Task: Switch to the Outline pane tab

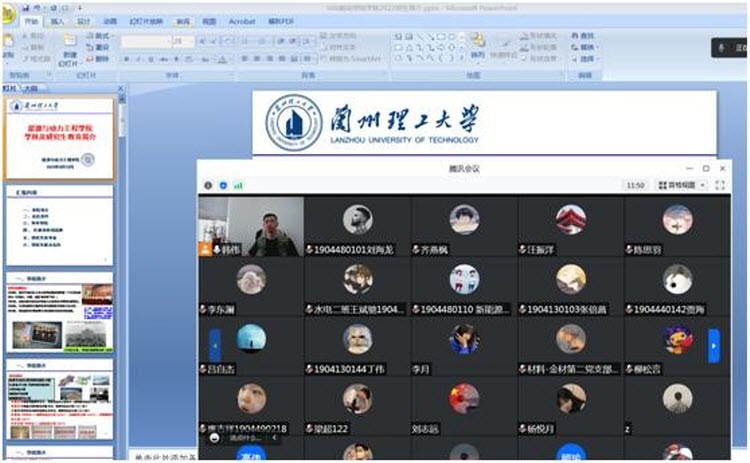Action: (x=31, y=87)
